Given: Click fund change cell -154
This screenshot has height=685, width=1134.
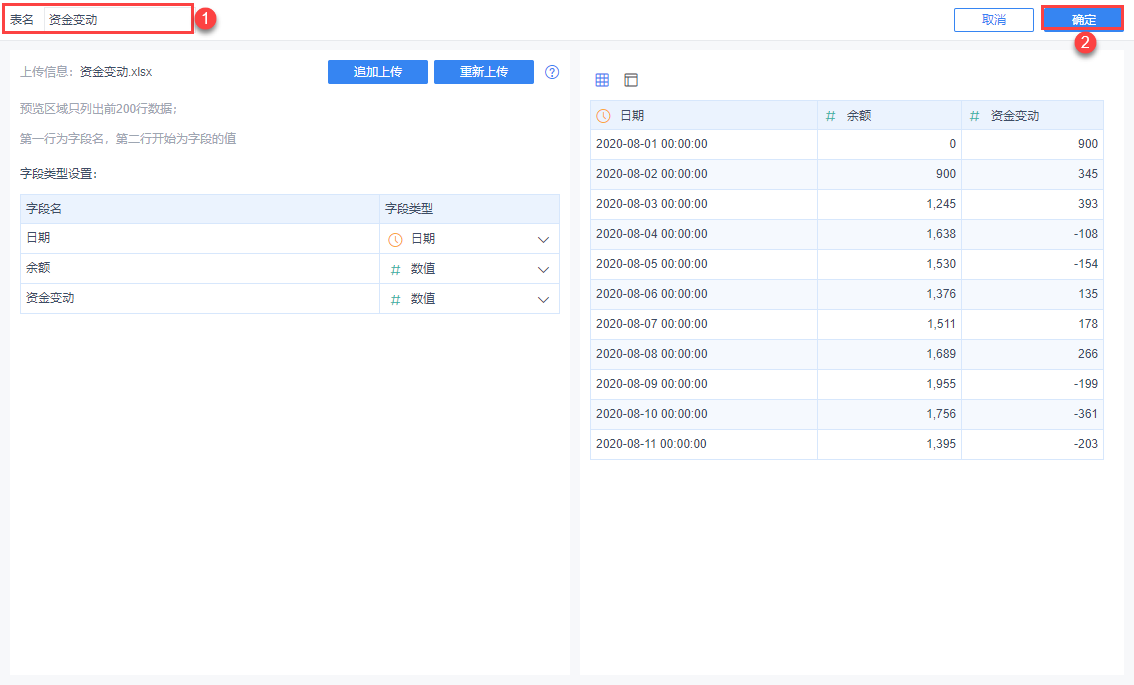Looking at the screenshot, I should 1033,264.
